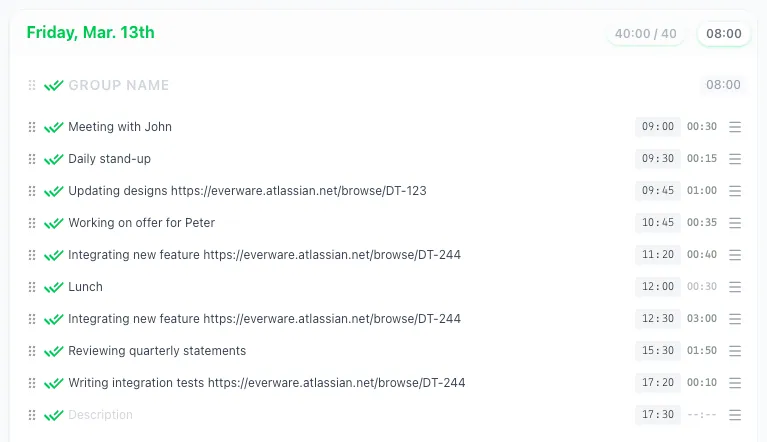This screenshot has width=767, height=442.
Task: Click drag handle of Daily stand-up row
Action: [x=32, y=159]
